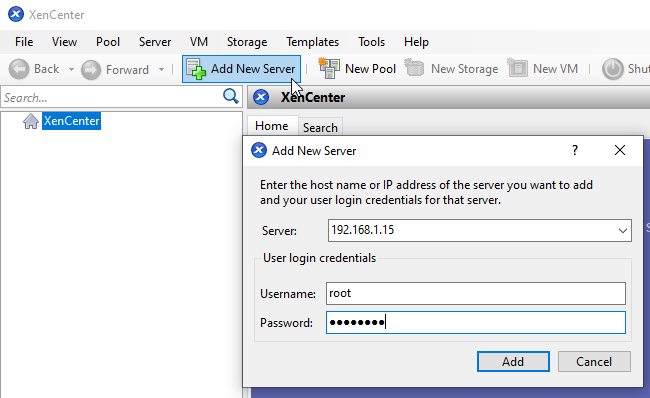Click the search magnifier icon

click(230, 96)
